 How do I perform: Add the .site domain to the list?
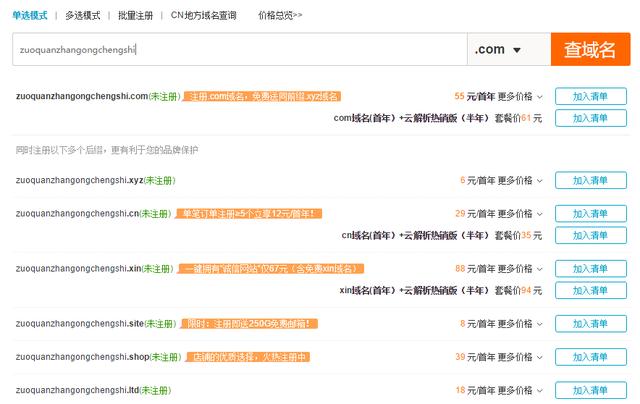click(591, 324)
